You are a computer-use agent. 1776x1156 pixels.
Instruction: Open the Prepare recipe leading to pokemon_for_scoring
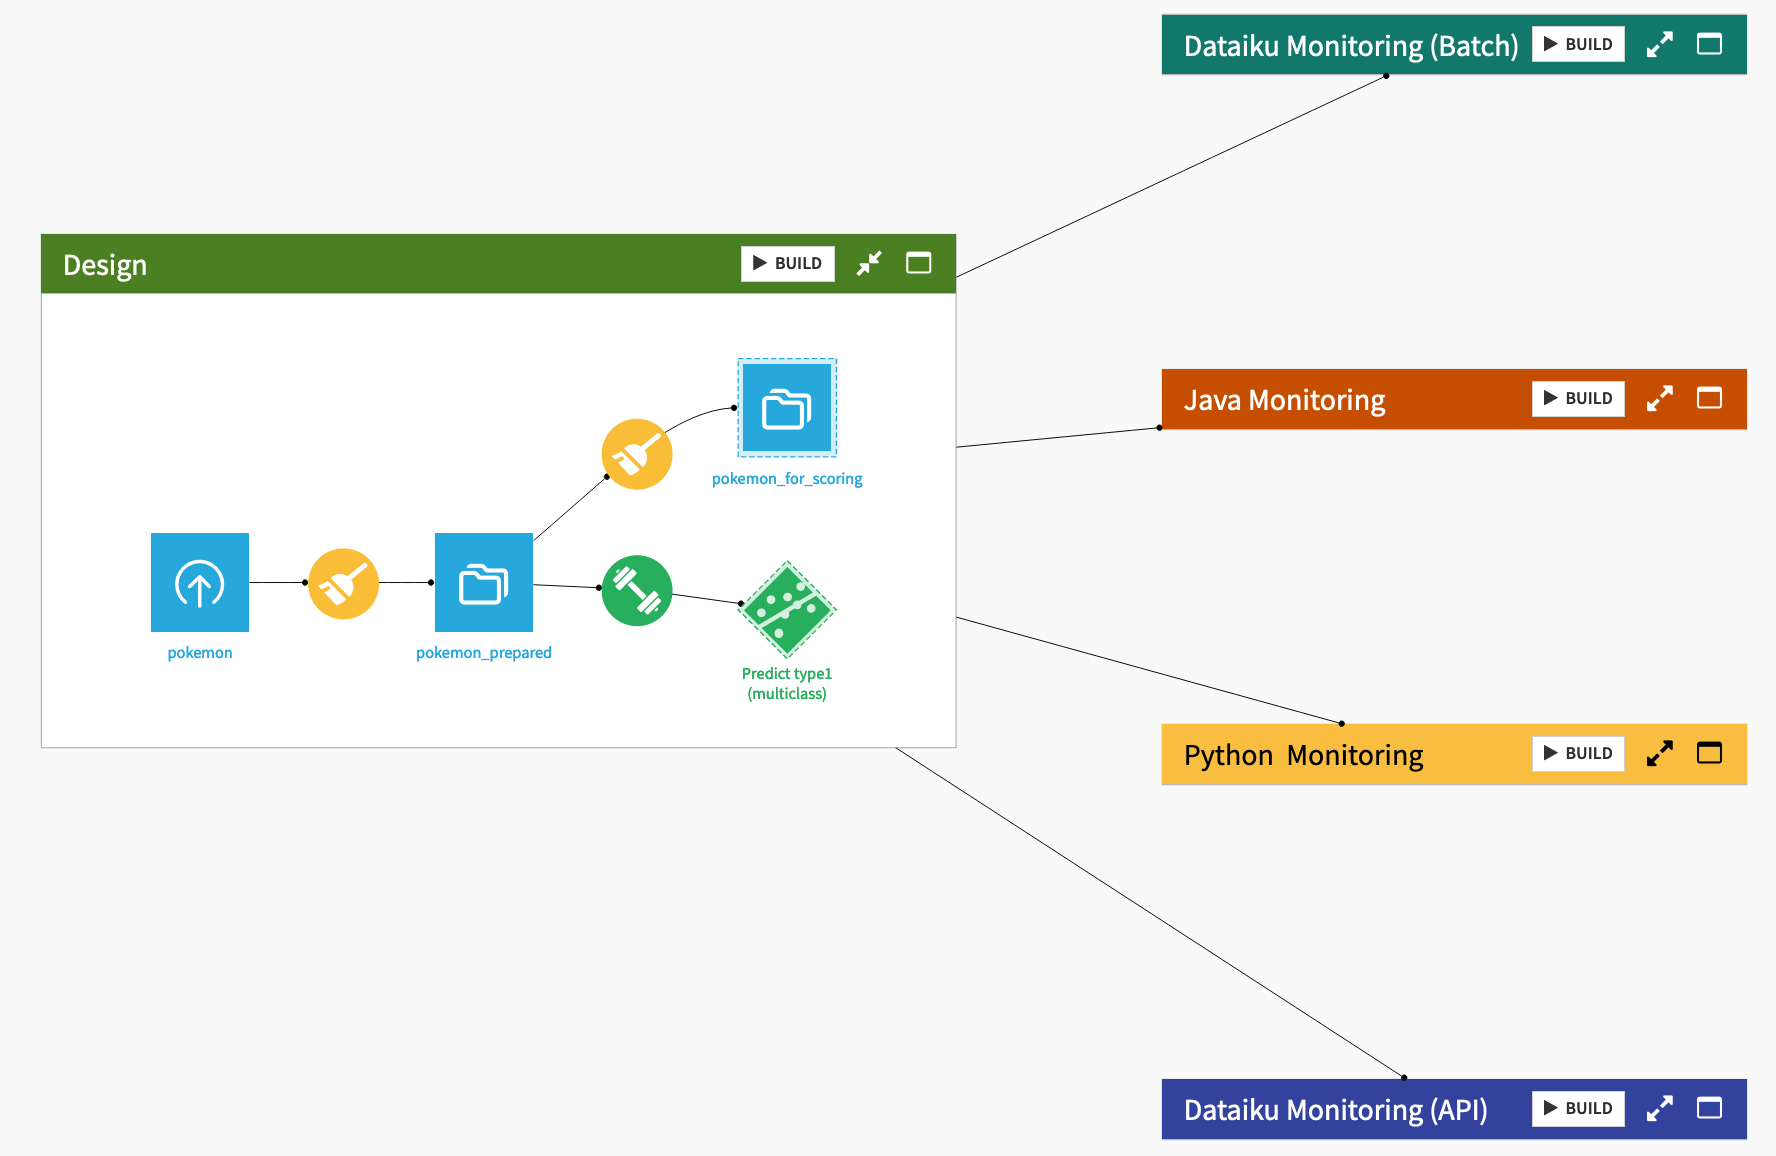click(636, 453)
